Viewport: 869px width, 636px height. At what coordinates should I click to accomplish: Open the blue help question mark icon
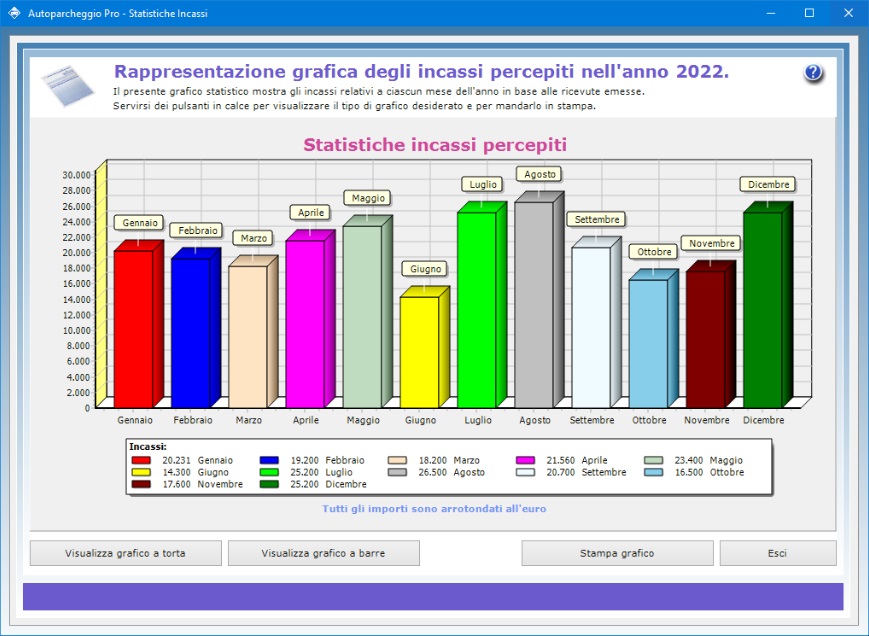pos(813,73)
